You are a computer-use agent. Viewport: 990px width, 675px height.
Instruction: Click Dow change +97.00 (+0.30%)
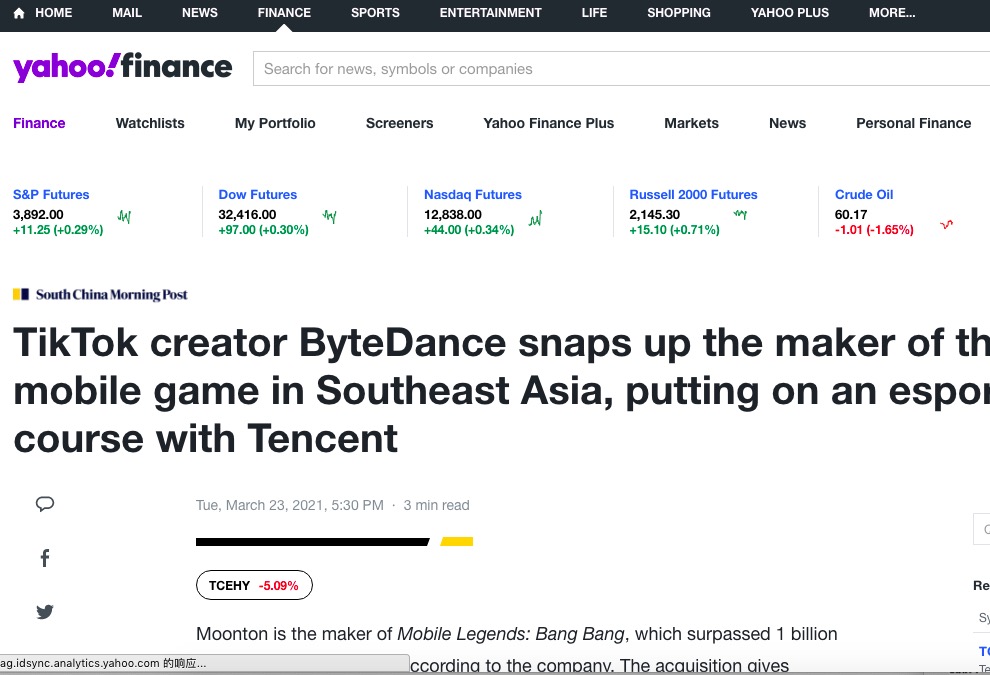coord(263,230)
